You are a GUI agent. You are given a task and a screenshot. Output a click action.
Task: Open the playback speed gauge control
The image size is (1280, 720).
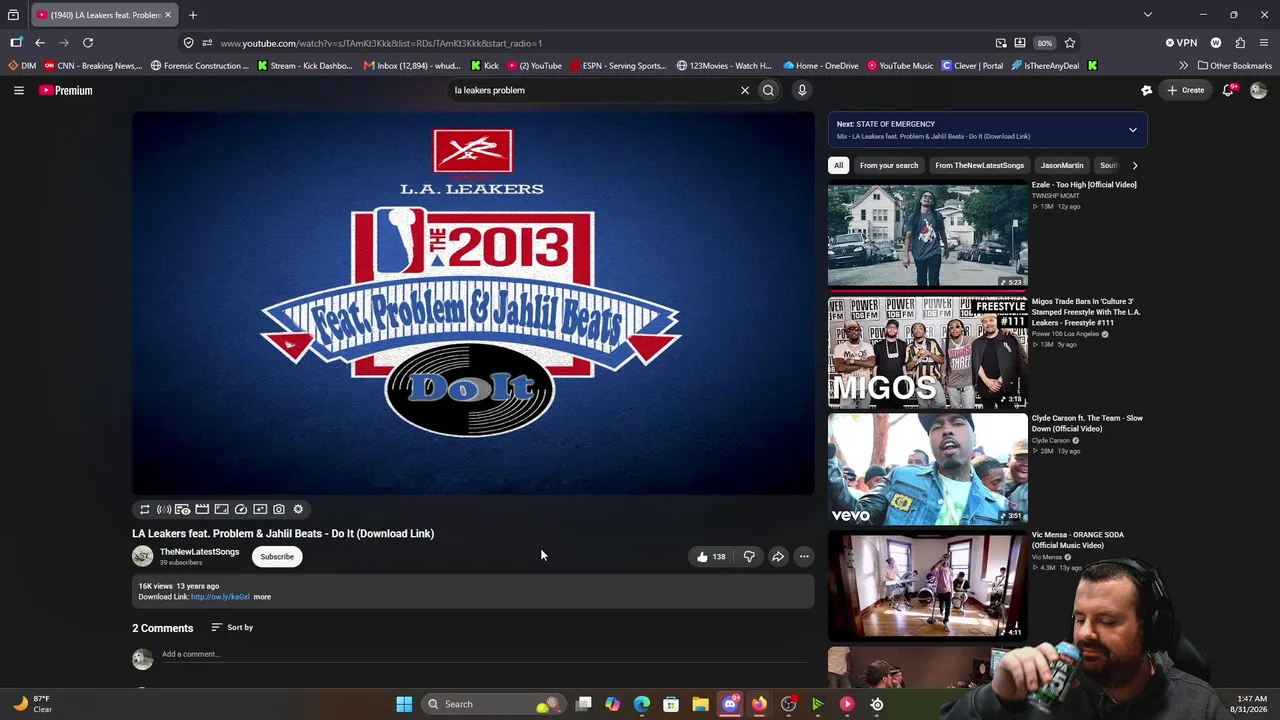[241, 509]
